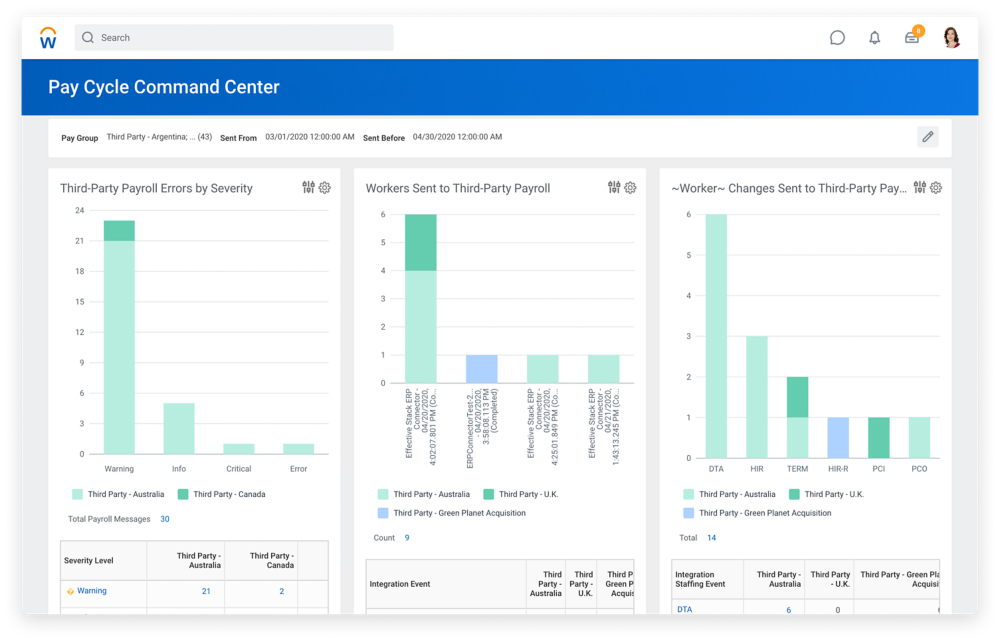Open the chat messages icon
Image resolution: width=1000 pixels, height=642 pixels.
837,38
